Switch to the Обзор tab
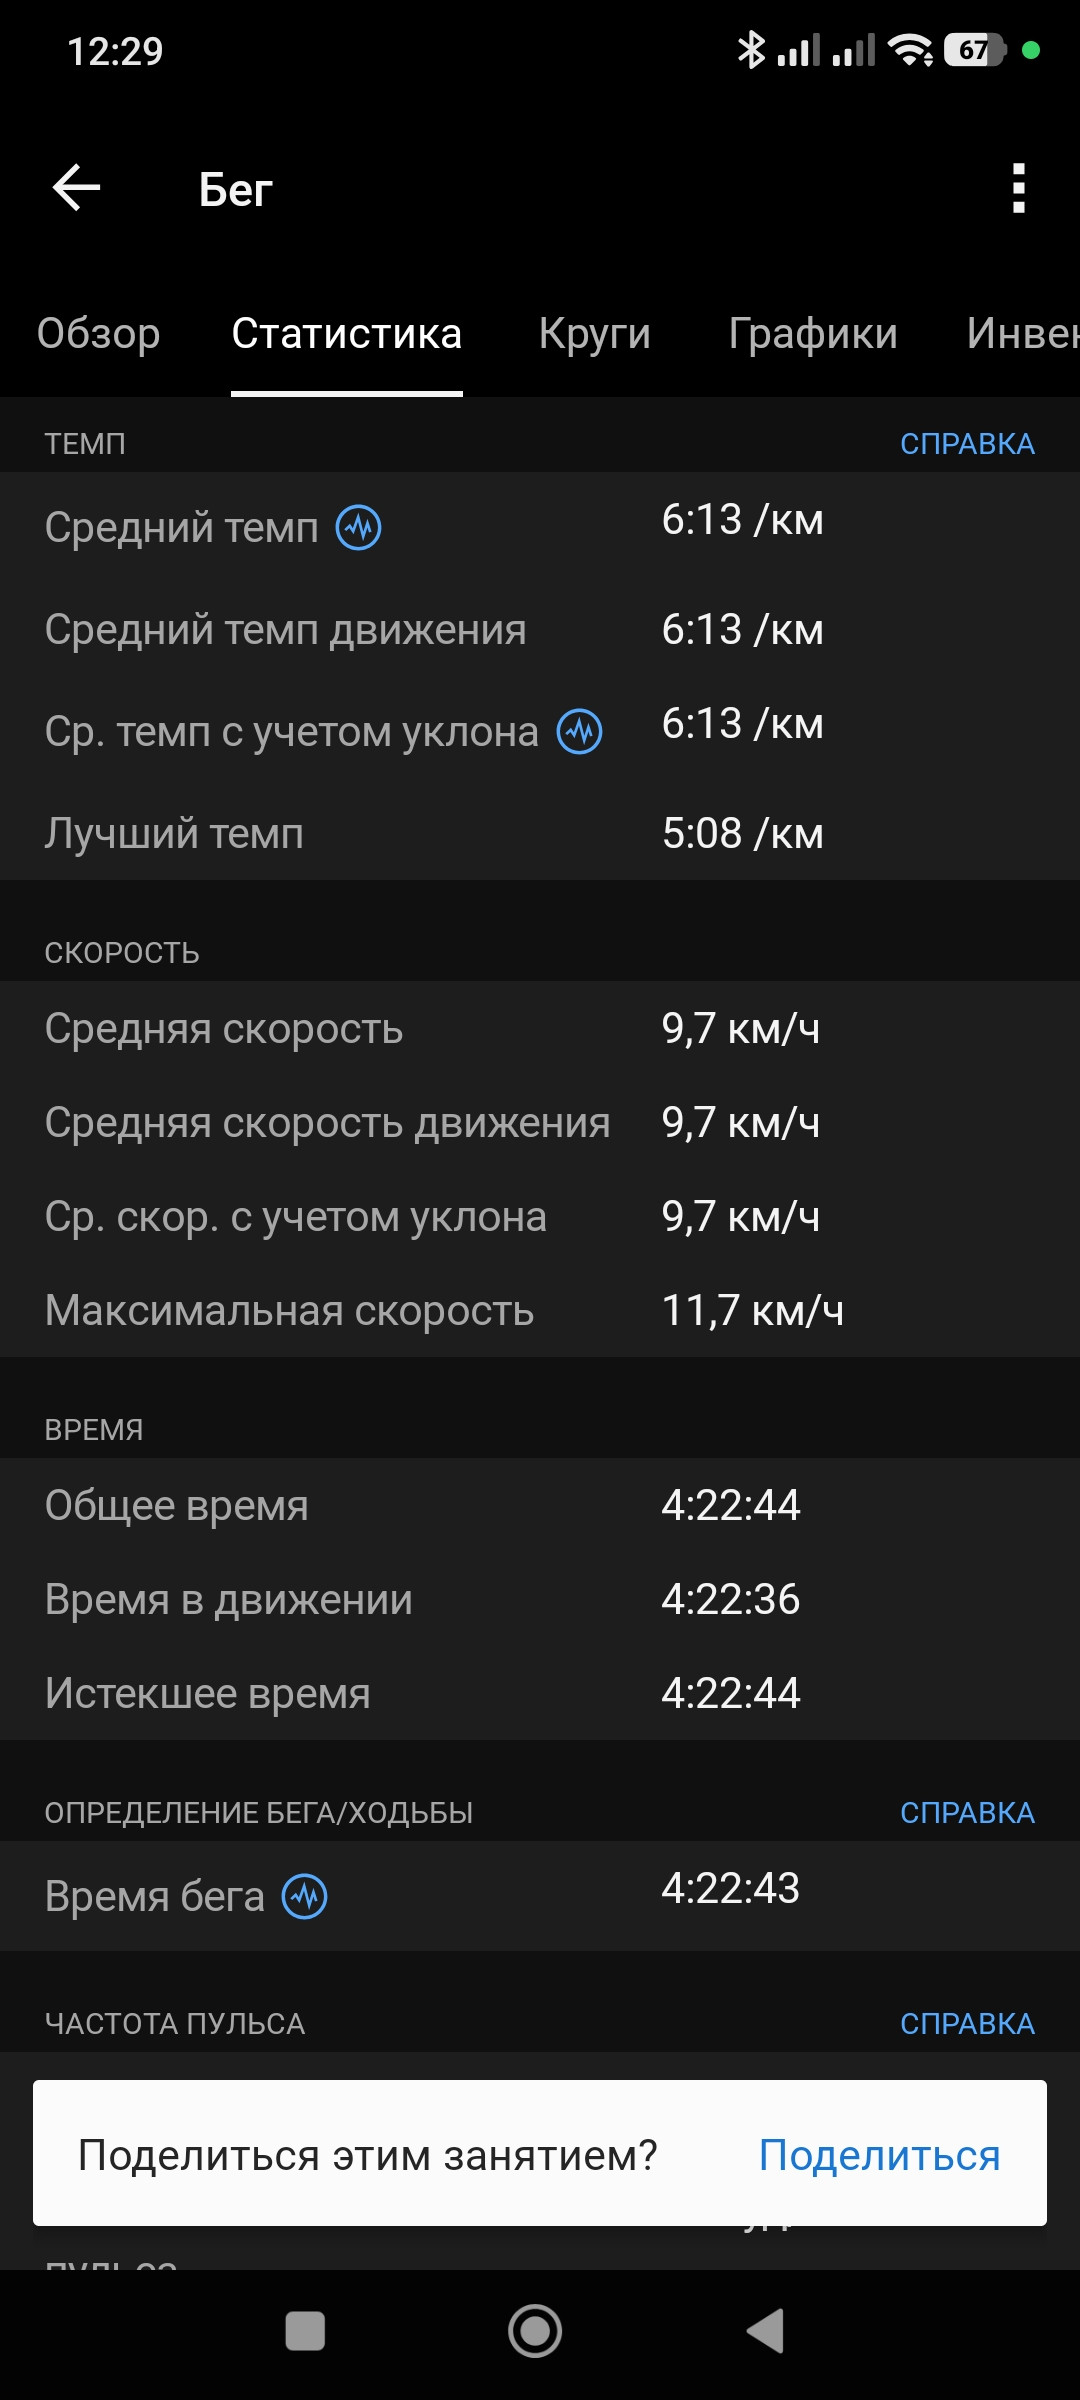The image size is (1080, 2400). (98, 333)
